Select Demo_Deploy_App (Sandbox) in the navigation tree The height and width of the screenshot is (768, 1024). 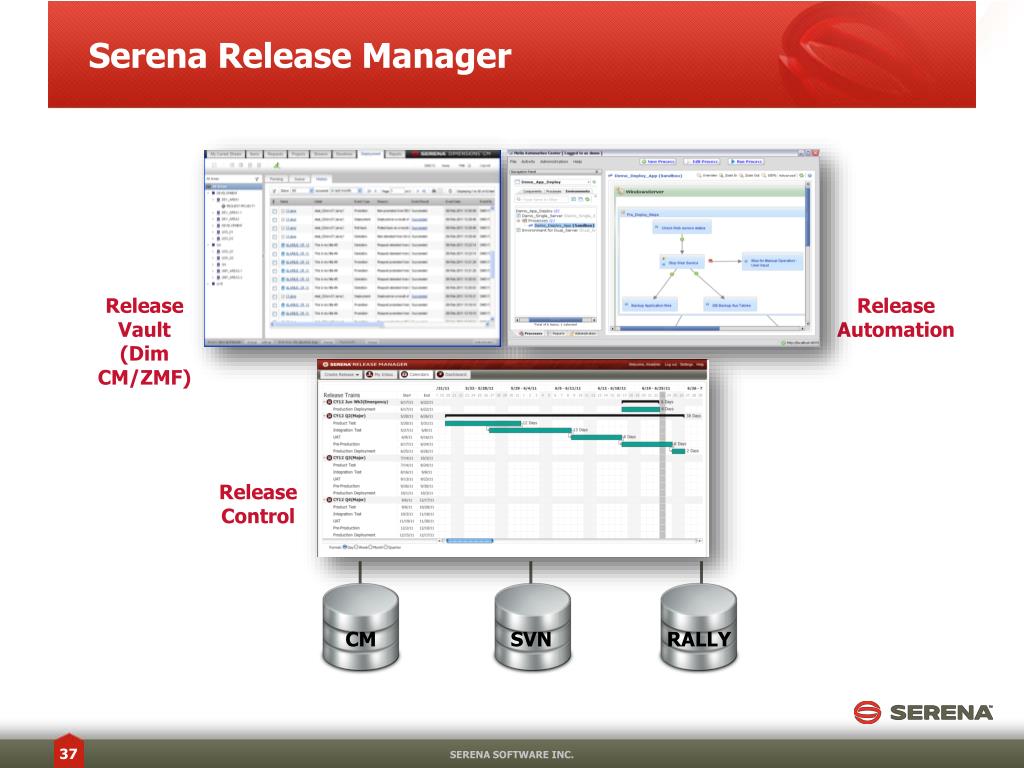coord(565,225)
